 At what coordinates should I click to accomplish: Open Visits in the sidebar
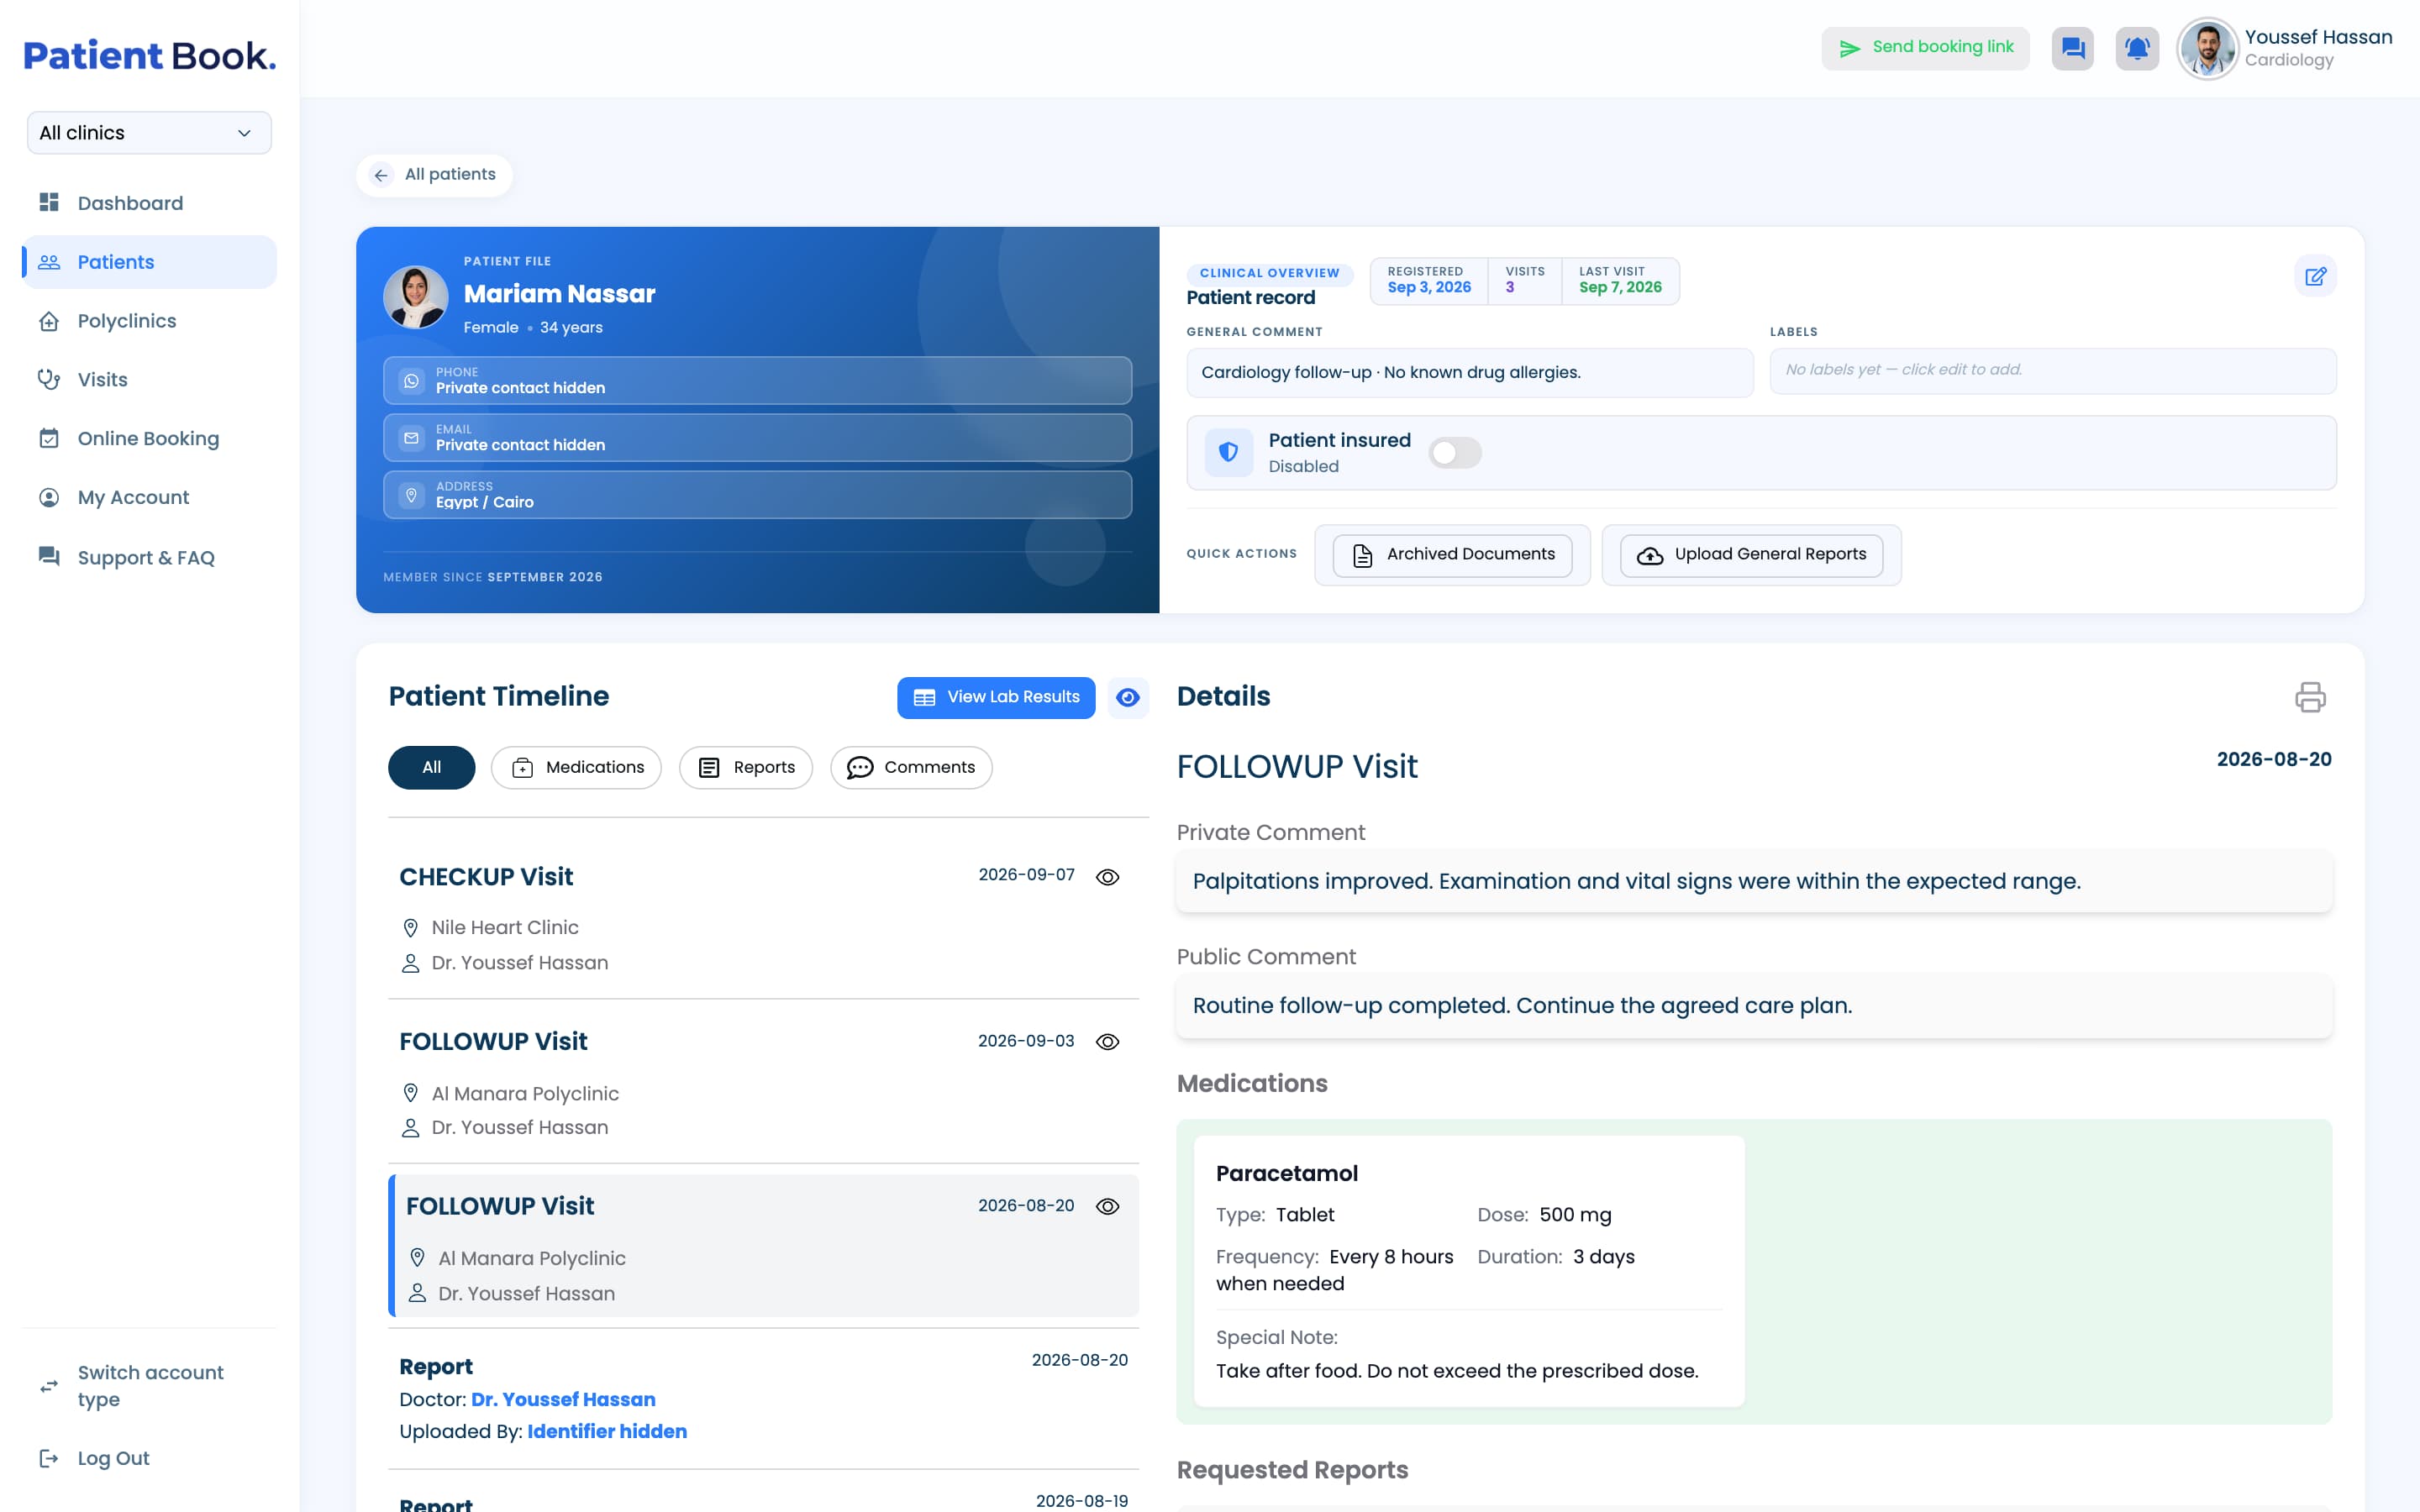tap(149, 380)
